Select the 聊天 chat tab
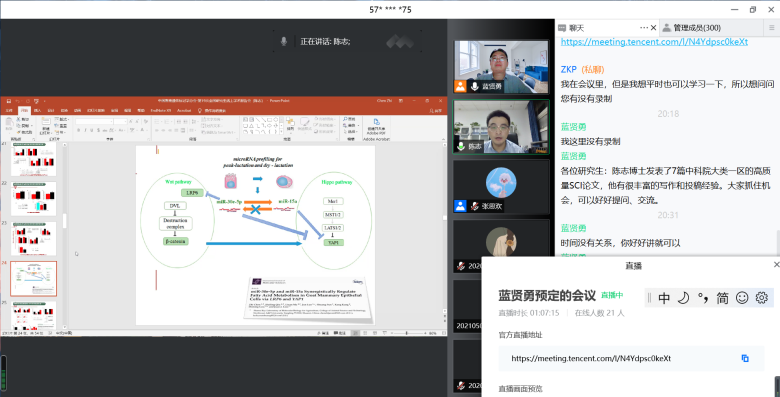Viewport: 780px width, 397px height. [576, 28]
